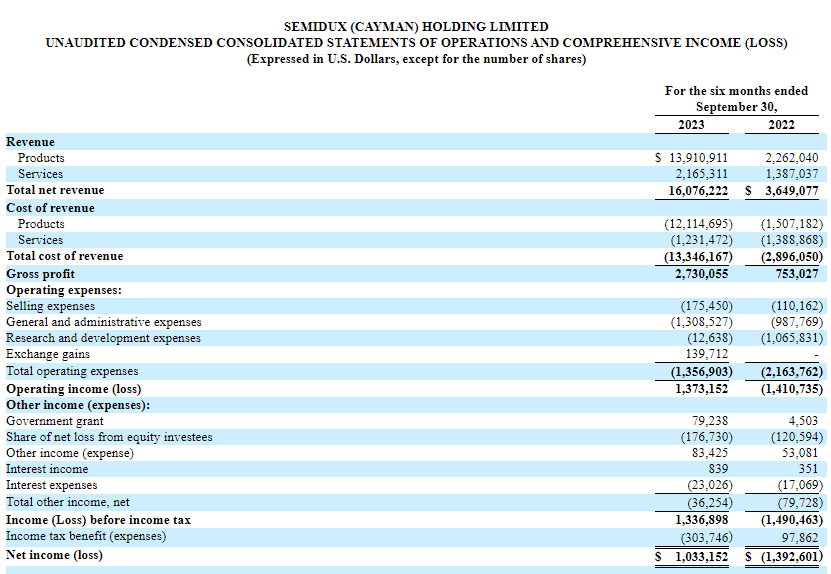Image resolution: width=831 pixels, height=574 pixels.
Task: Click total operating expenses (2,163,762)
Action: coord(792,372)
